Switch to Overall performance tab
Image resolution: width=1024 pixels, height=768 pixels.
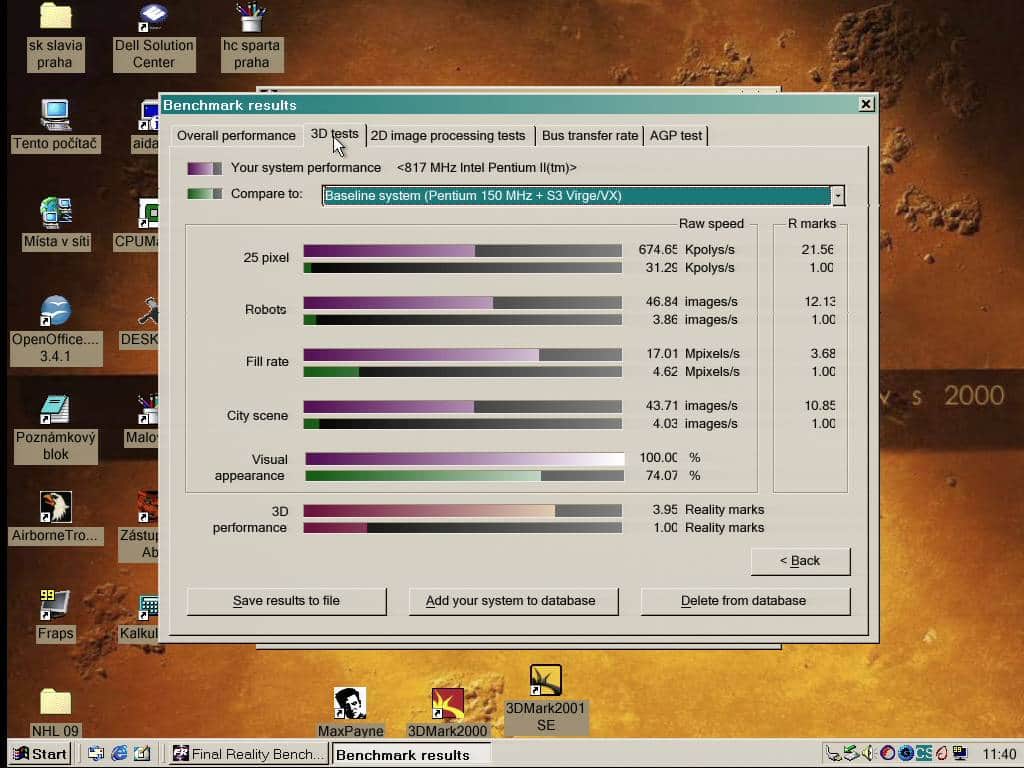coord(236,135)
